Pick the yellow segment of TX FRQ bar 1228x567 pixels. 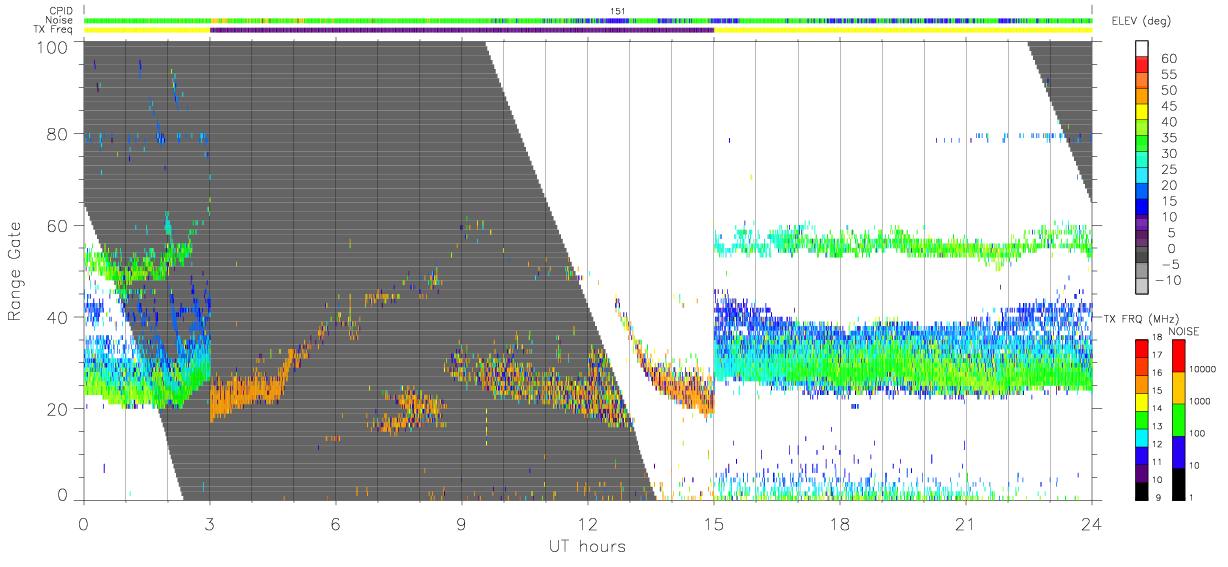point(1141,401)
